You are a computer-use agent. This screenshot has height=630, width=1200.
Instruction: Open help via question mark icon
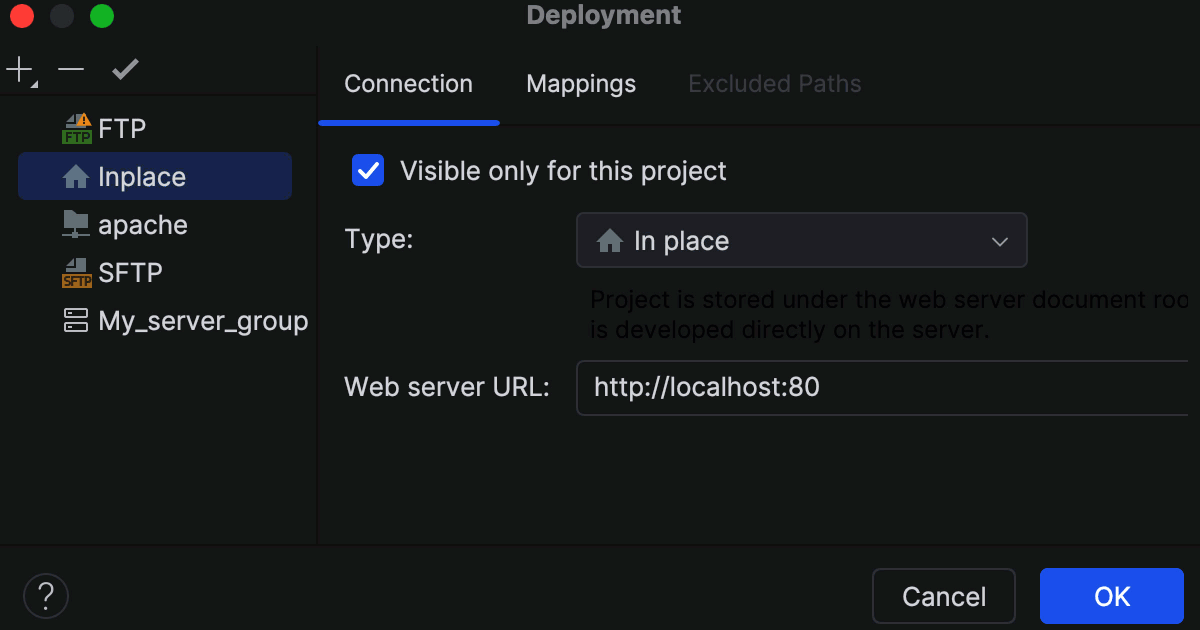click(x=45, y=596)
